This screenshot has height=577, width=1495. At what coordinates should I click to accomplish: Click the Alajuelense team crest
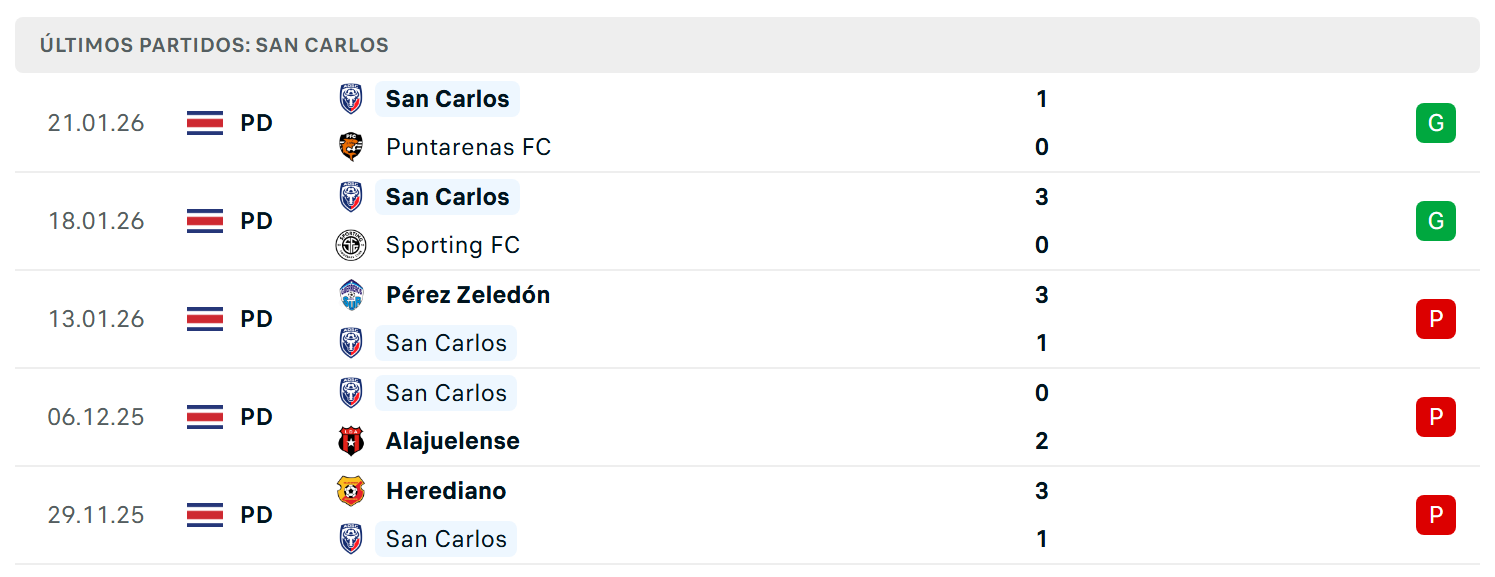click(x=351, y=441)
